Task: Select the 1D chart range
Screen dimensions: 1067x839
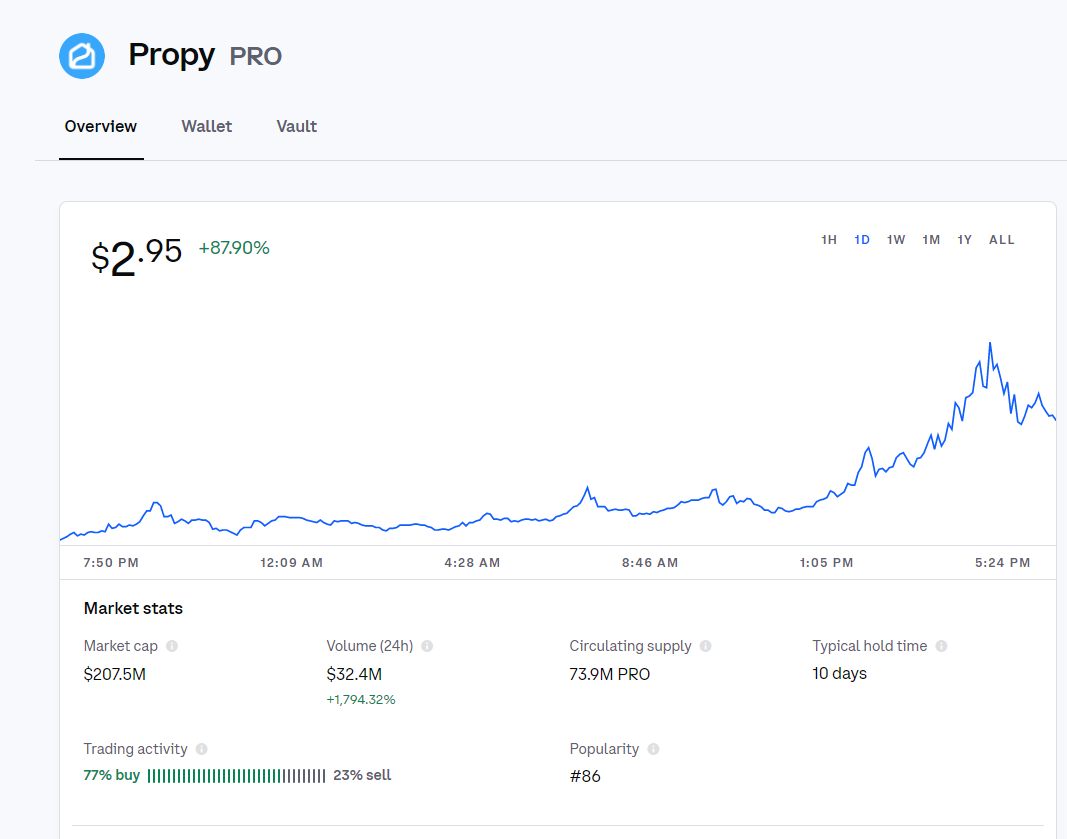Action: (x=862, y=240)
